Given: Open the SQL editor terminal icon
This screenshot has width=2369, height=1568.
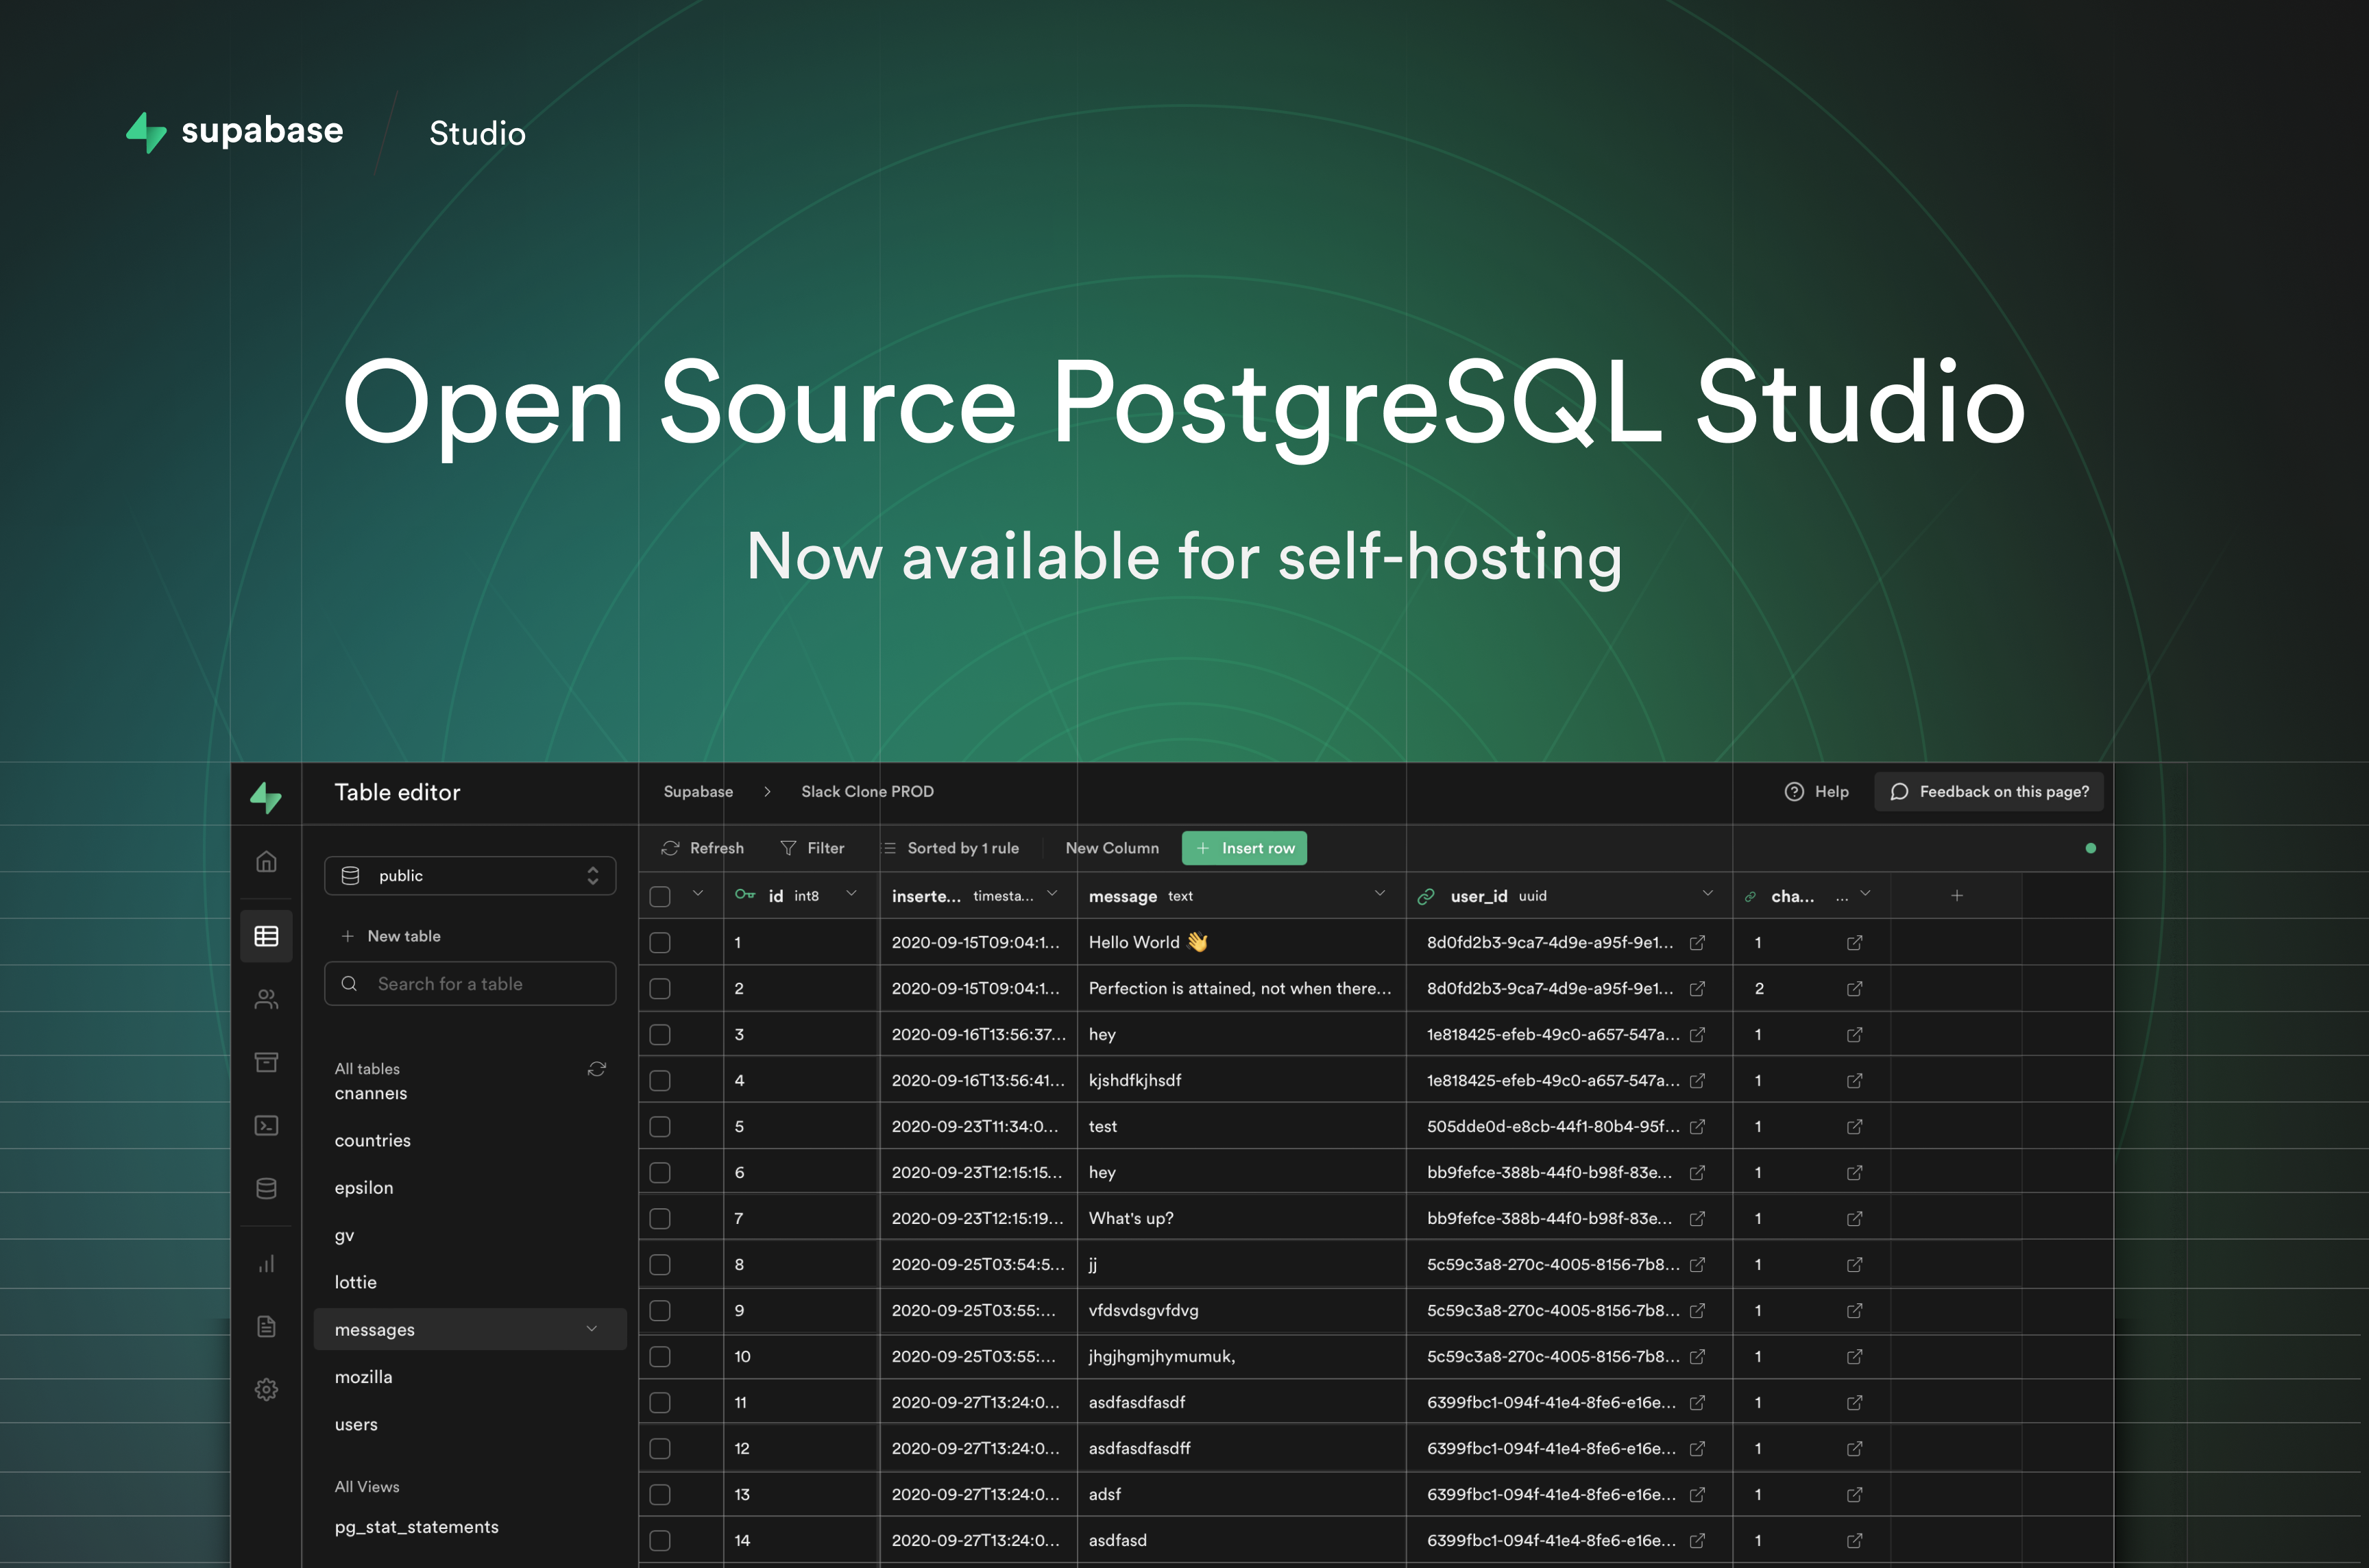Looking at the screenshot, I should [266, 1125].
